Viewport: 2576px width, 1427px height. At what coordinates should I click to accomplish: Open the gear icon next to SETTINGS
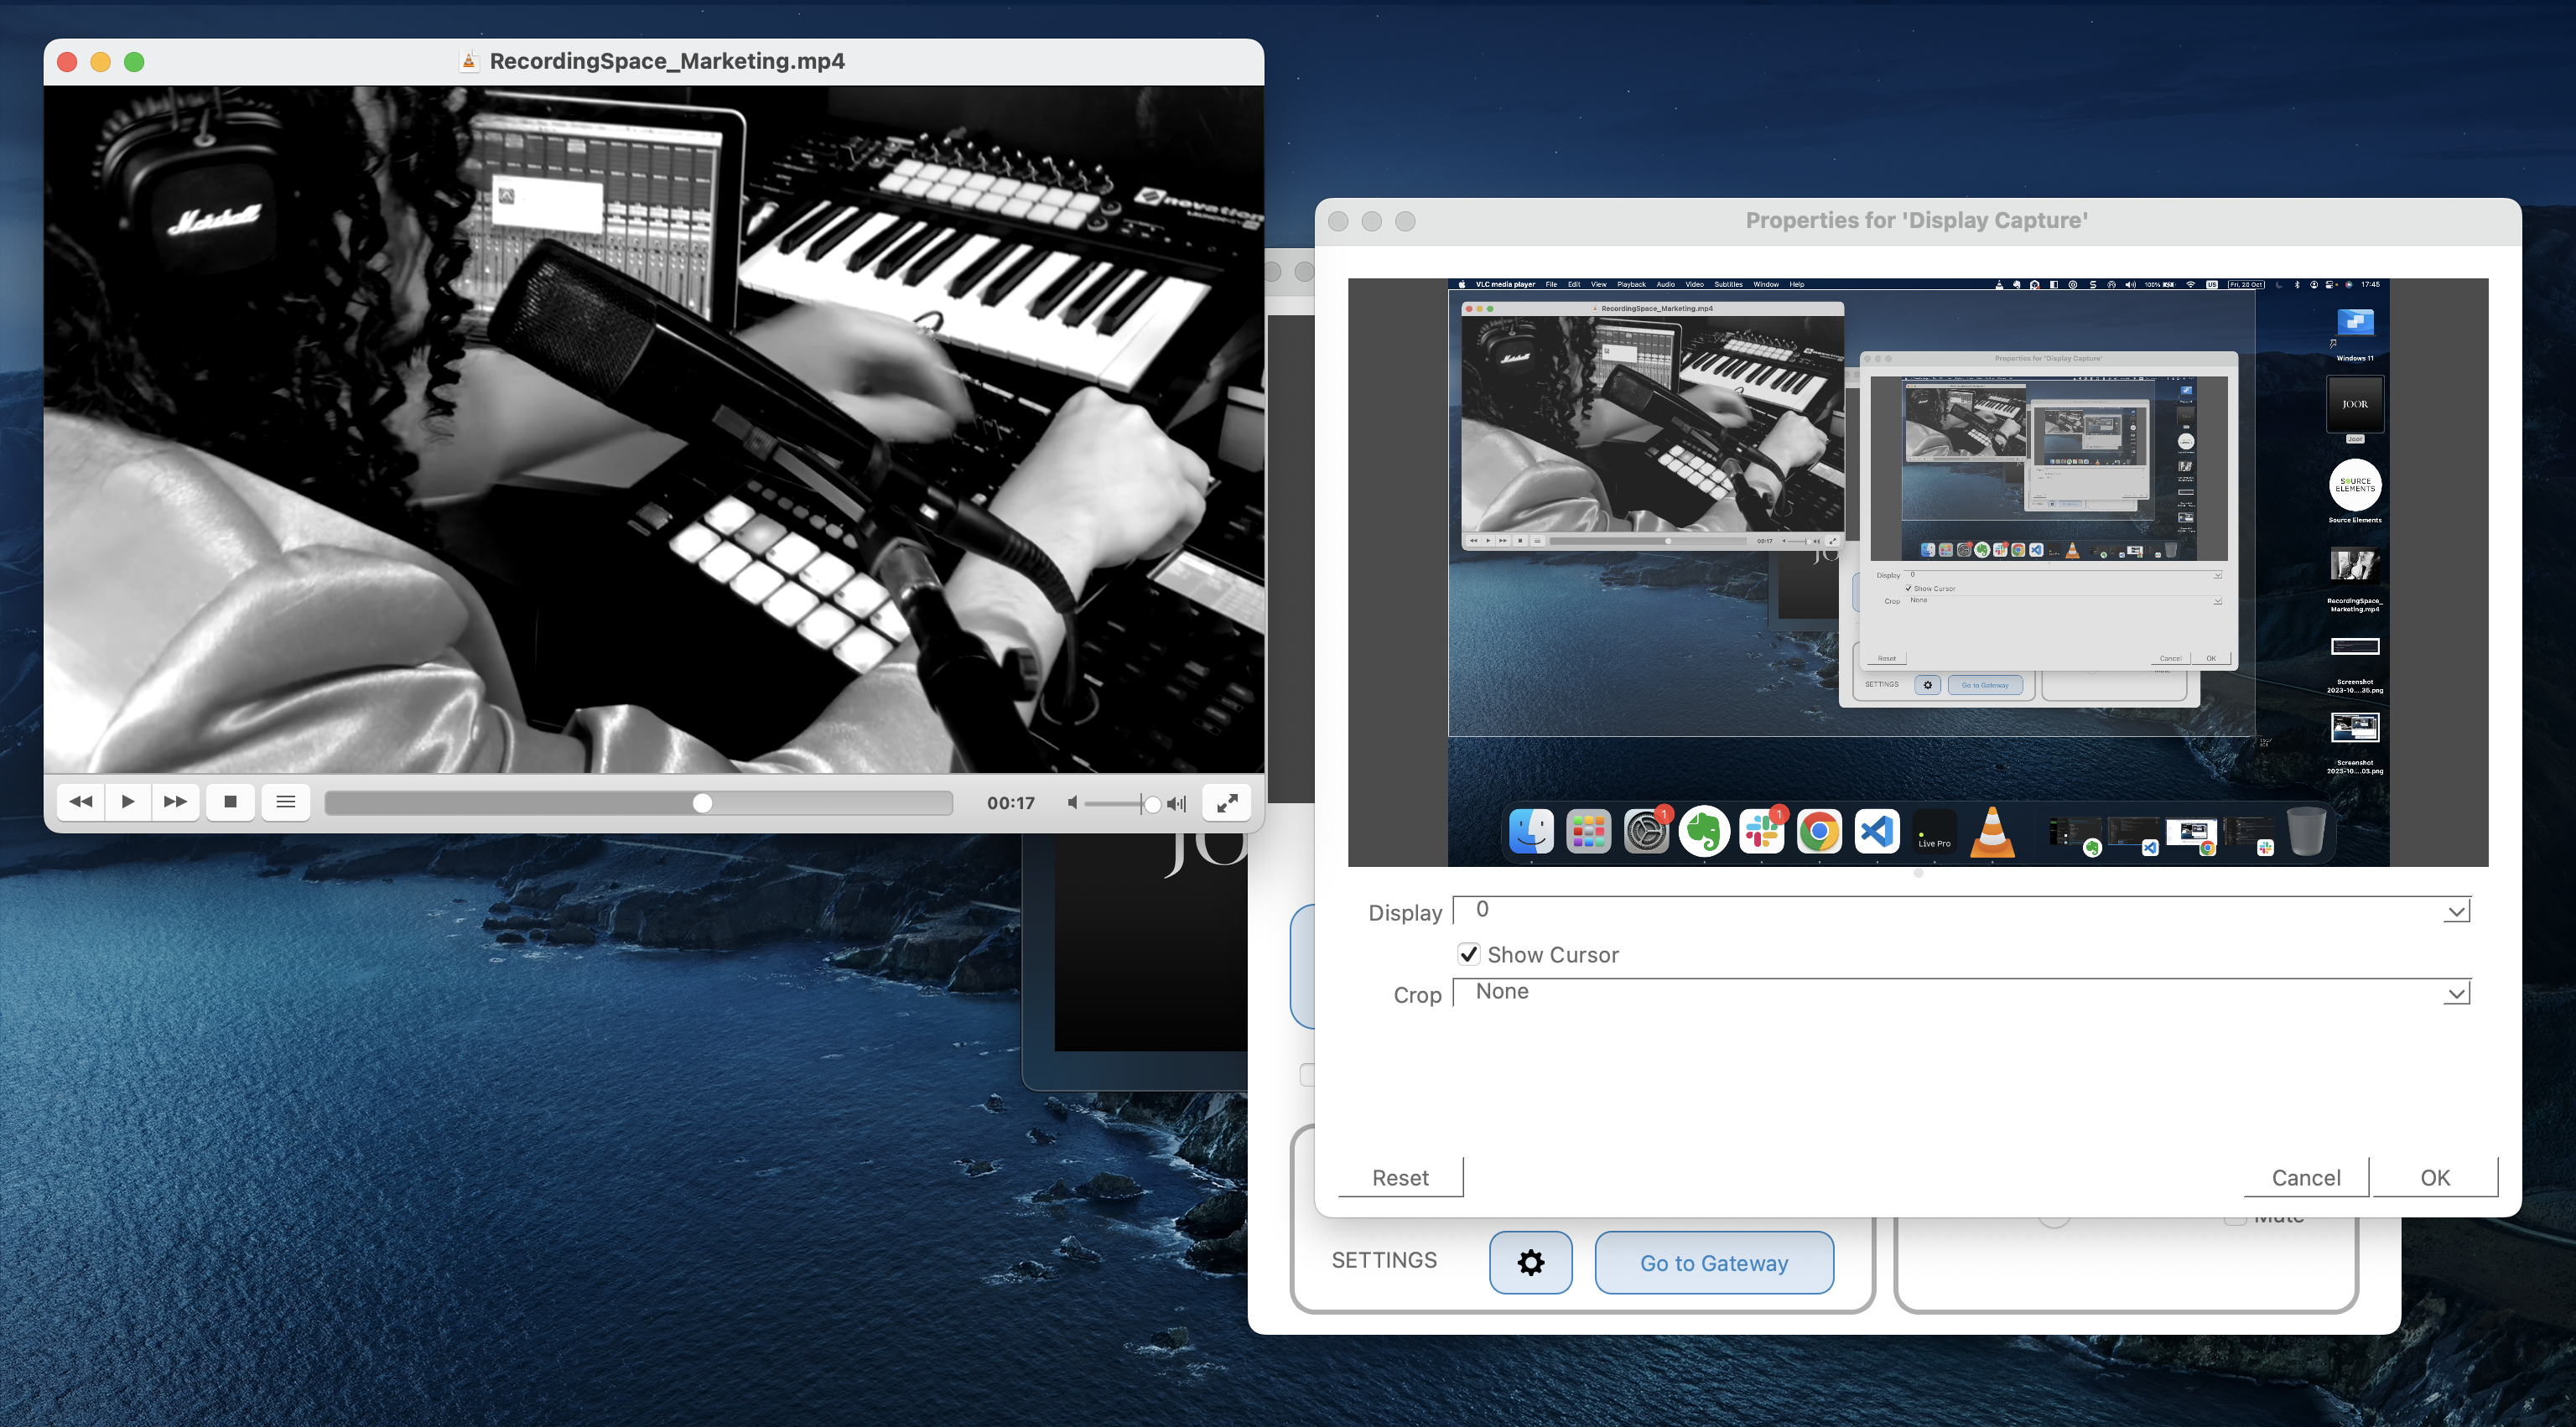1530,1262
